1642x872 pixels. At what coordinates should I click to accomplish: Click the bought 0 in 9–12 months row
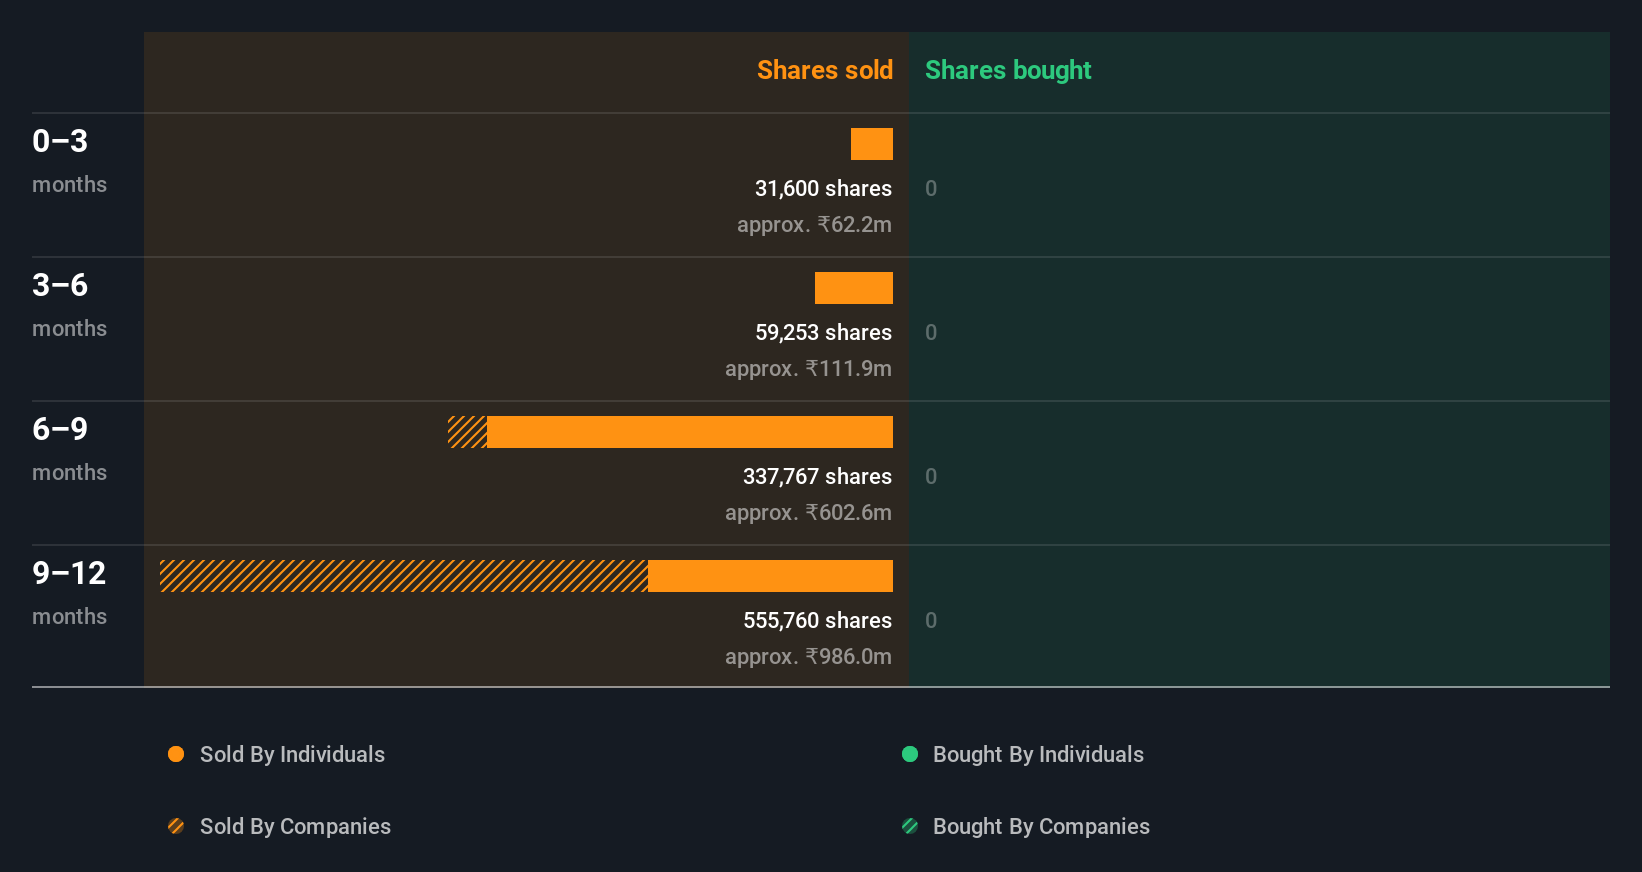(931, 620)
